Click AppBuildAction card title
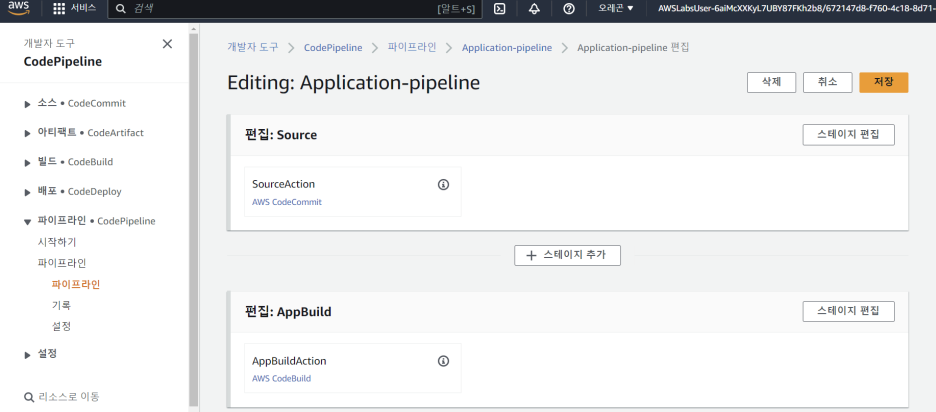Screen dimensions: 936x412 (x=289, y=361)
